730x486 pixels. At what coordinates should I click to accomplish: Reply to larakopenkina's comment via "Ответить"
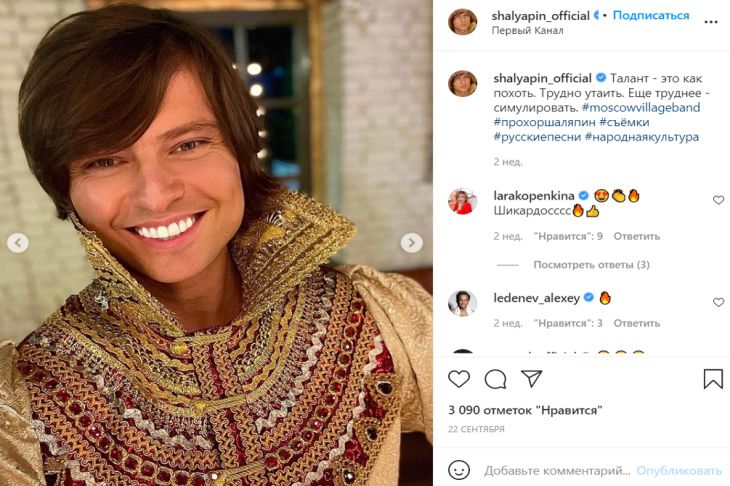point(637,237)
